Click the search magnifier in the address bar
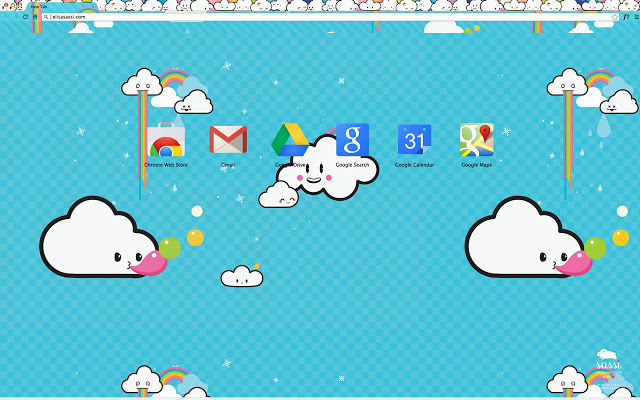This screenshot has height=400, width=640. tap(47, 17)
